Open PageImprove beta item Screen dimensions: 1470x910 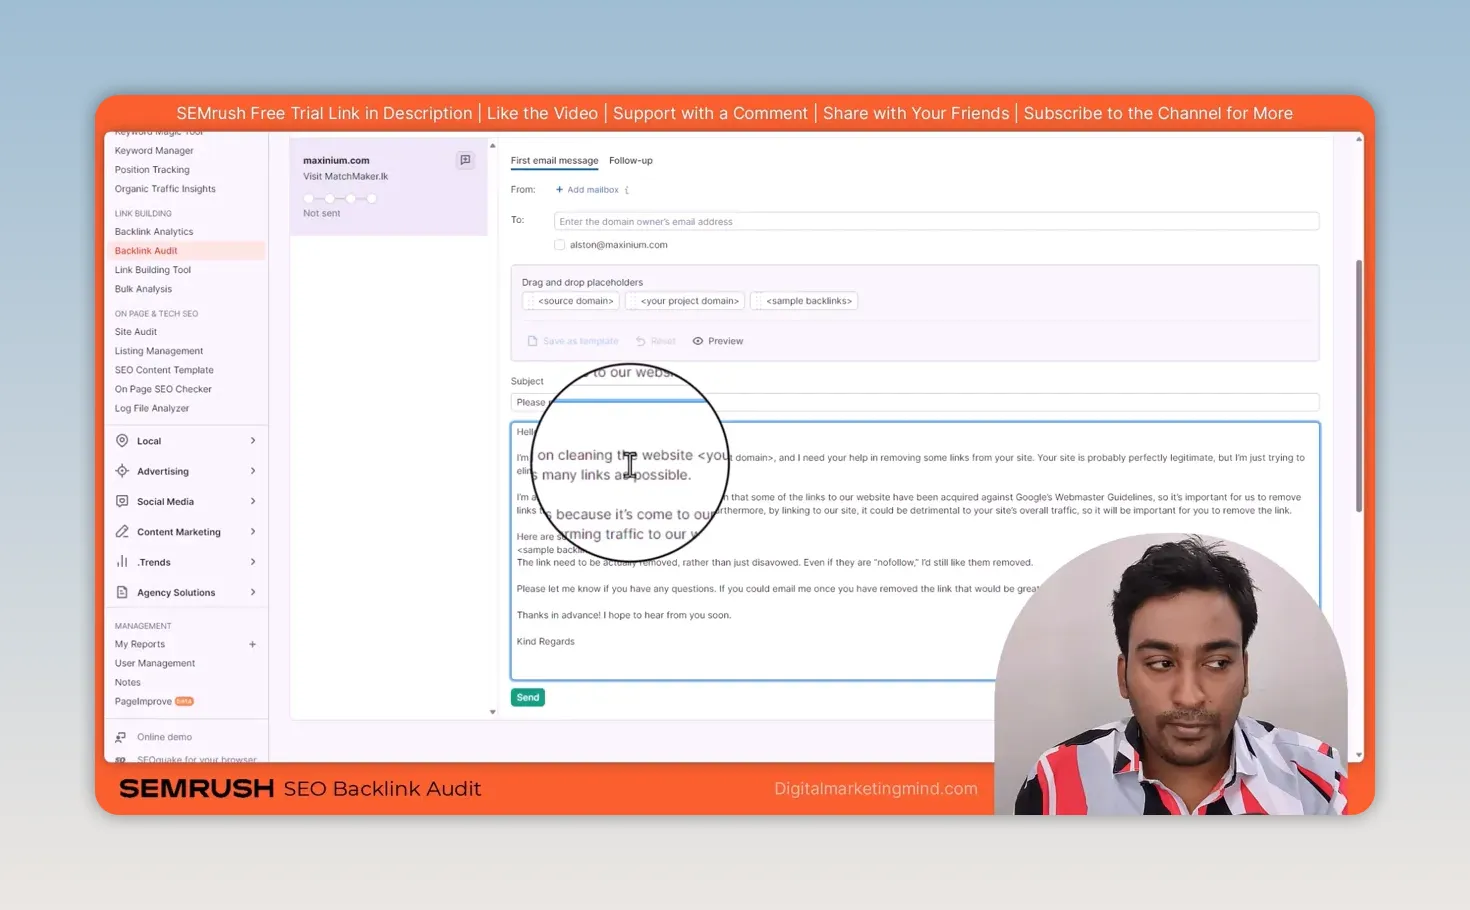pyautogui.click(x=154, y=702)
